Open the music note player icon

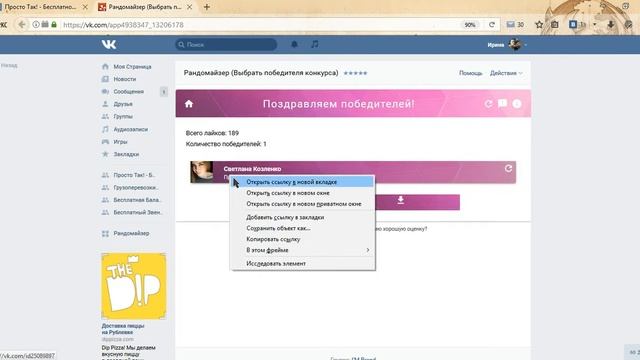314,44
